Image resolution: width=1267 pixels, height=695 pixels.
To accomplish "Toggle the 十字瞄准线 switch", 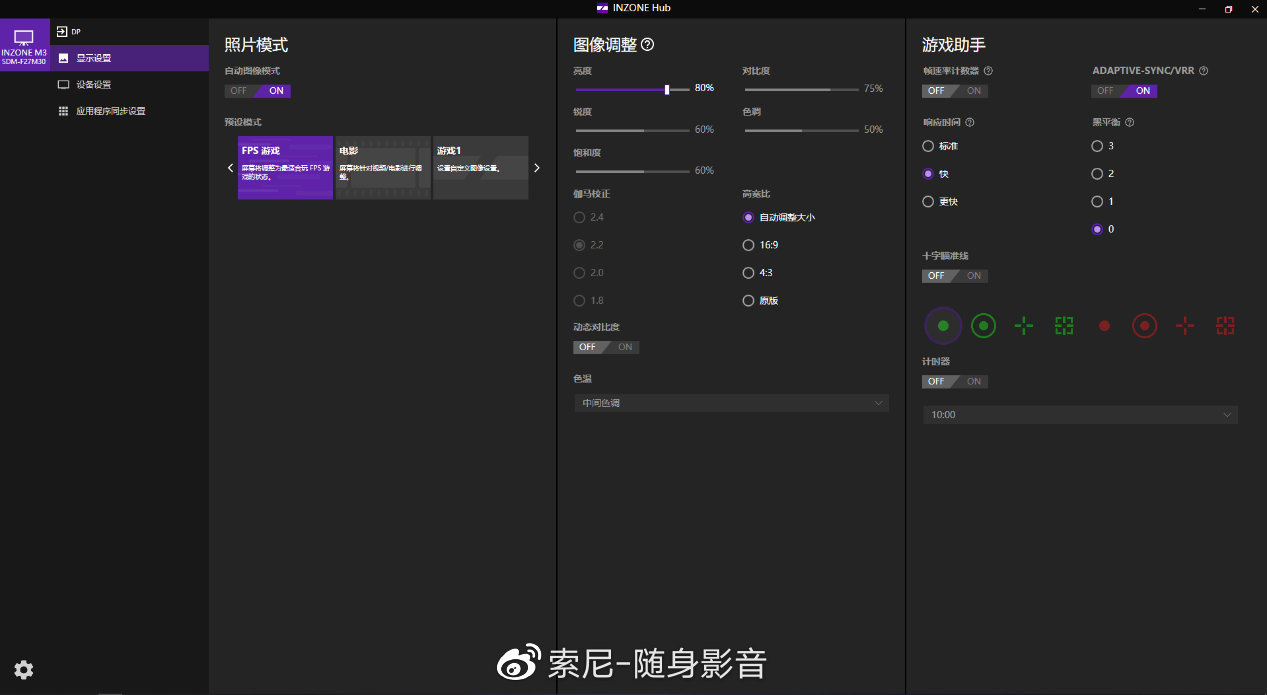I will [954, 276].
